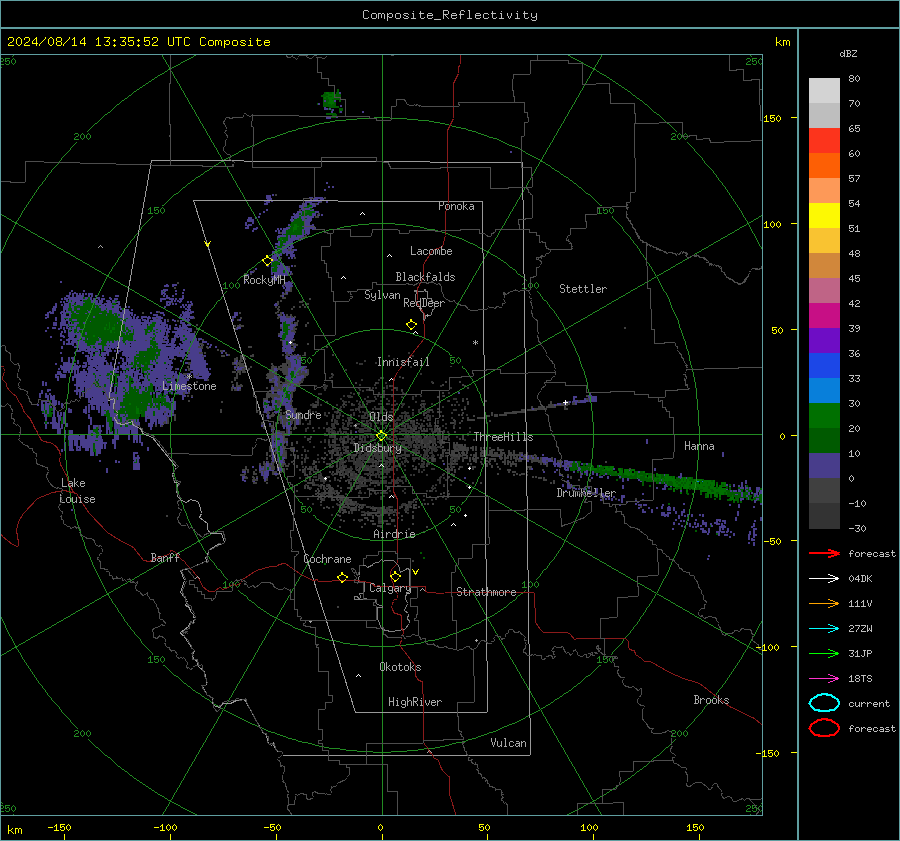Click the magenta 18TS arrow icon

[x=824, y=679]
